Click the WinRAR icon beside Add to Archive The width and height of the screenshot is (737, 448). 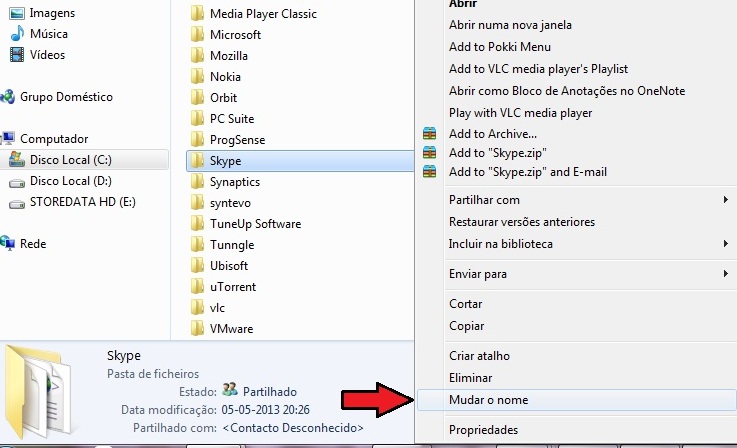429,134
